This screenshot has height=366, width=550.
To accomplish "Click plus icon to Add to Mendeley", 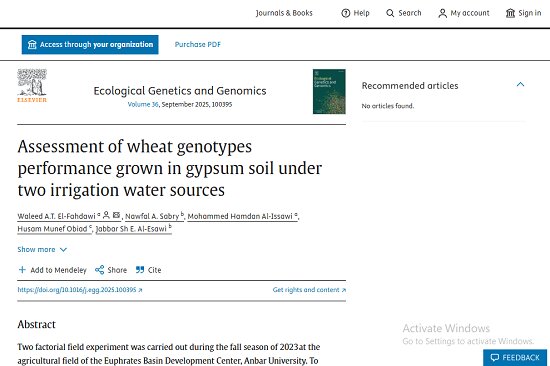I will click(x=22, y=269).
